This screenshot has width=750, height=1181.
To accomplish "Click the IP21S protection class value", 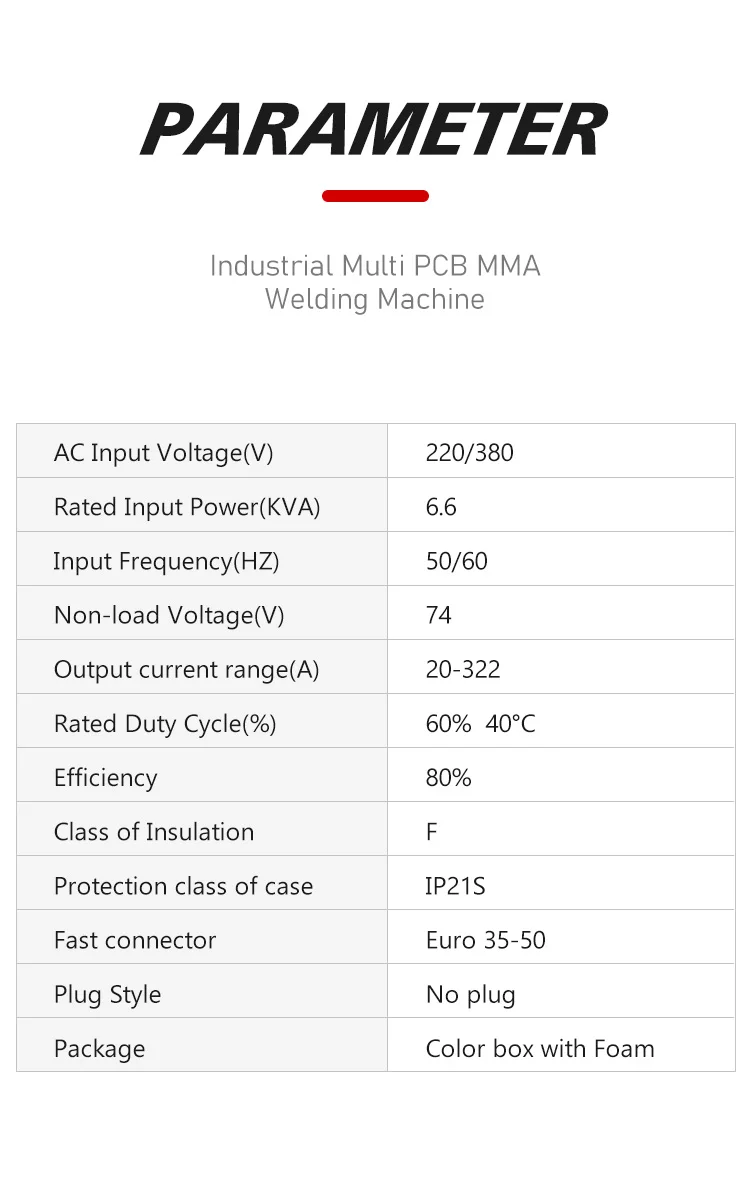I will (455, 886).
